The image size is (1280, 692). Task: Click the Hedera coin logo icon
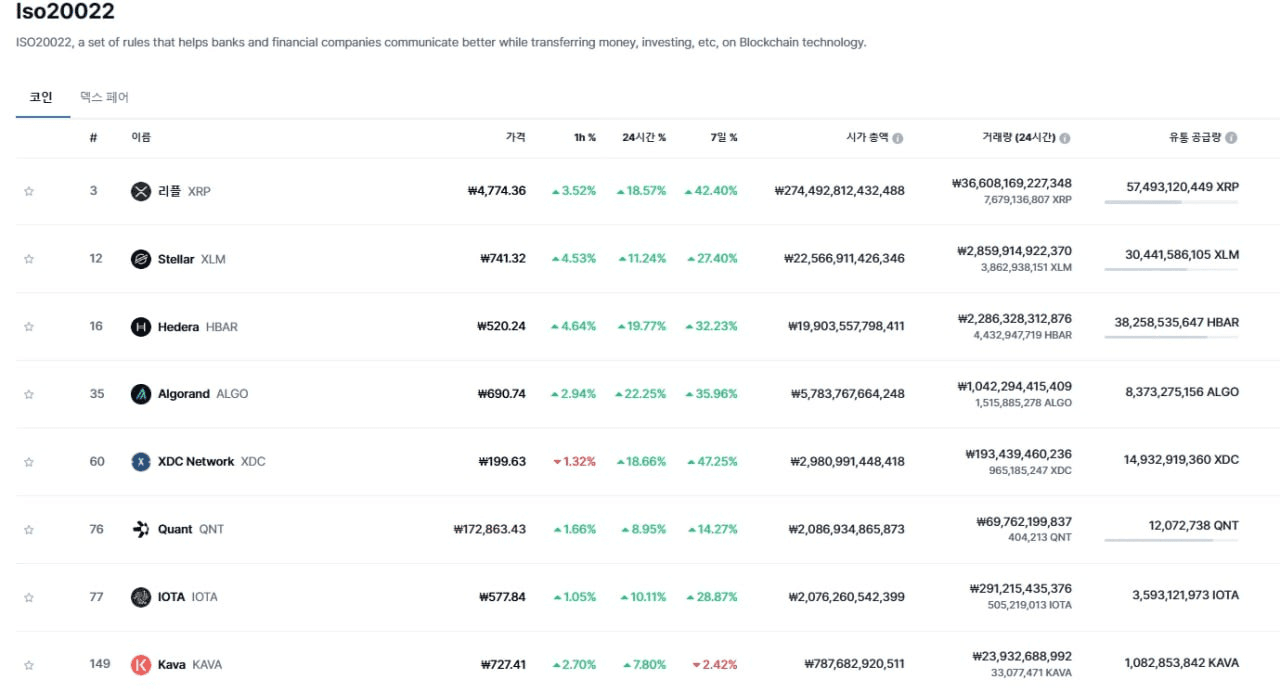(x=141, y=327)
